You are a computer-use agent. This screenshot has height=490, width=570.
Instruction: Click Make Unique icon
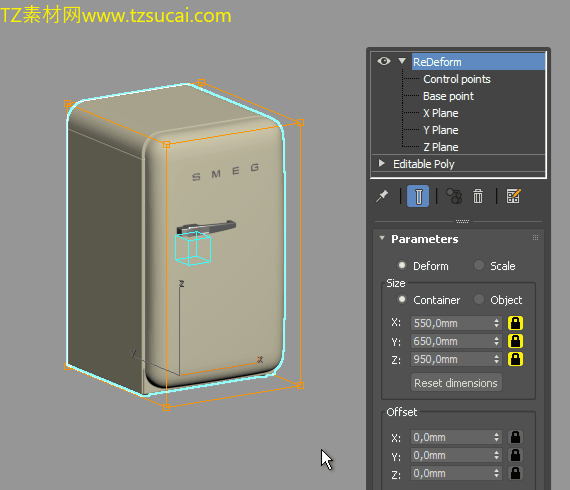pos(454,196)
